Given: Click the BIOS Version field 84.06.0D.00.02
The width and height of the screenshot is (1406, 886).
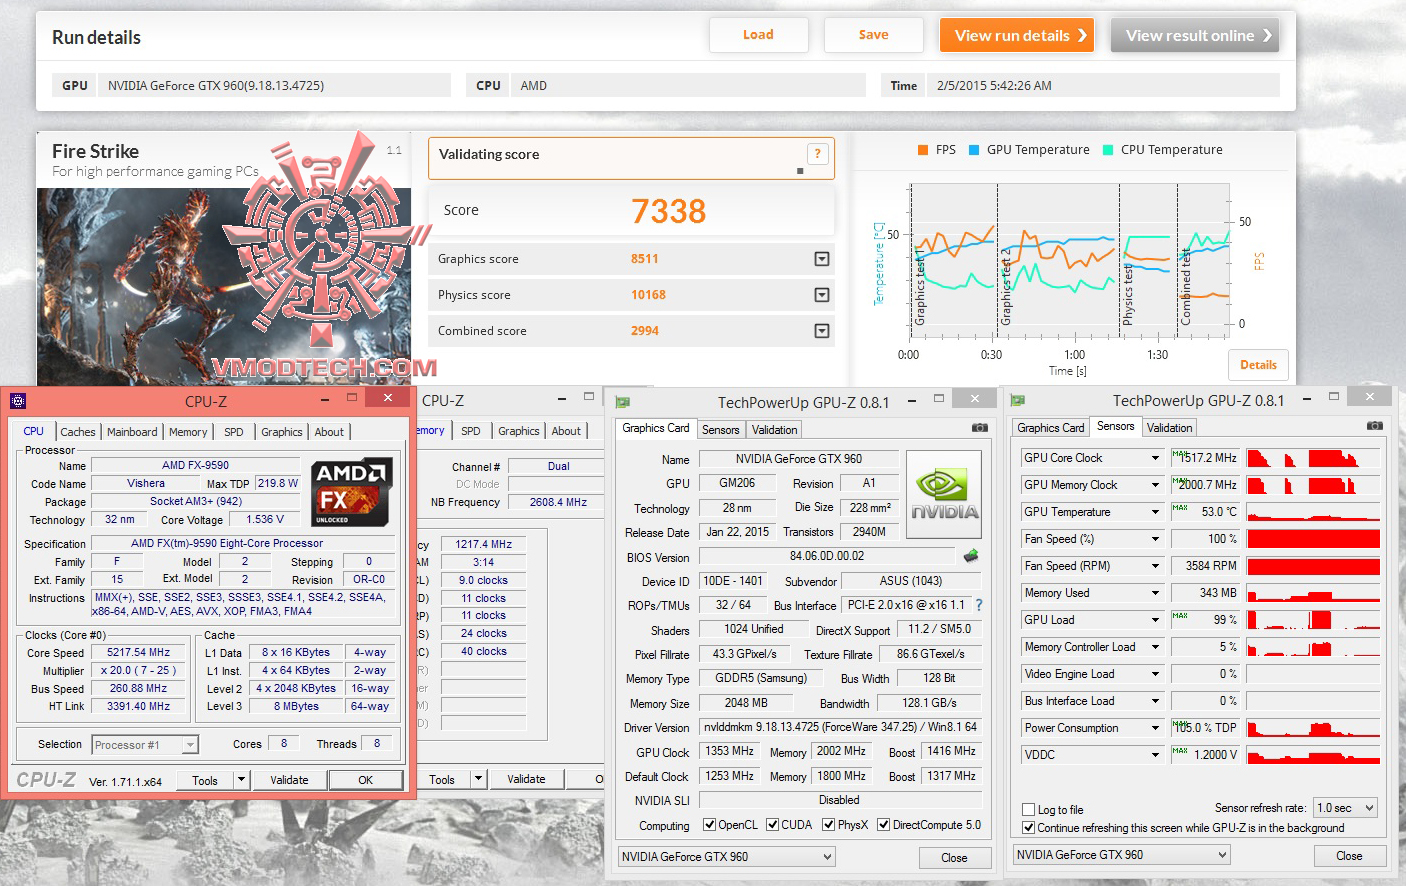Looking at the screenshot, I should pyautogui.click(x=827, y=556).
